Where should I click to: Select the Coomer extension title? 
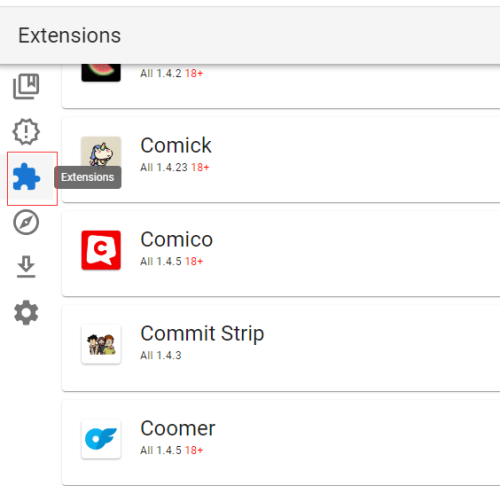click(178, 428)
